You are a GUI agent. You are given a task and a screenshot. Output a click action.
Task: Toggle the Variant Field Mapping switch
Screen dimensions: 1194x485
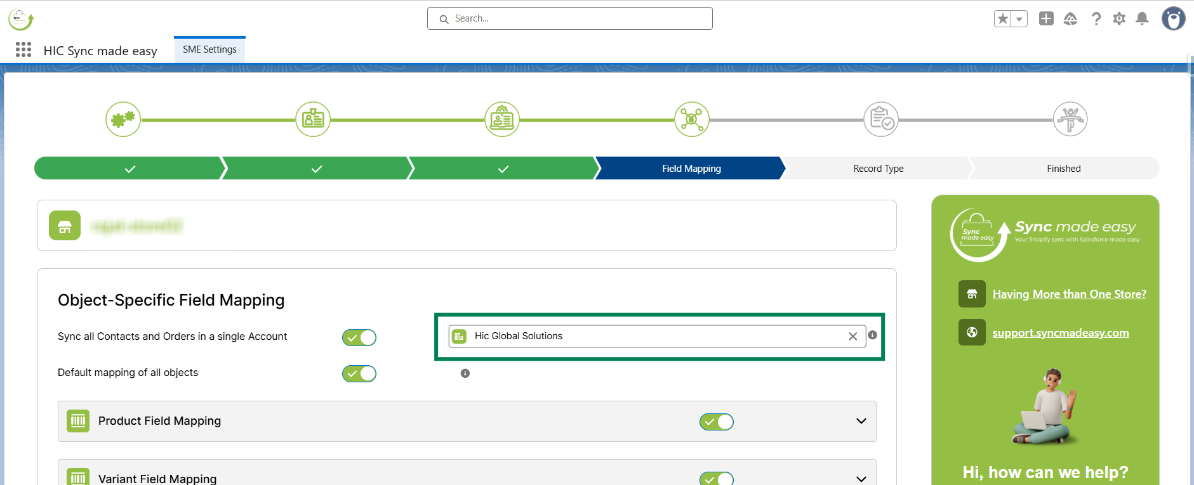point(717,479)
